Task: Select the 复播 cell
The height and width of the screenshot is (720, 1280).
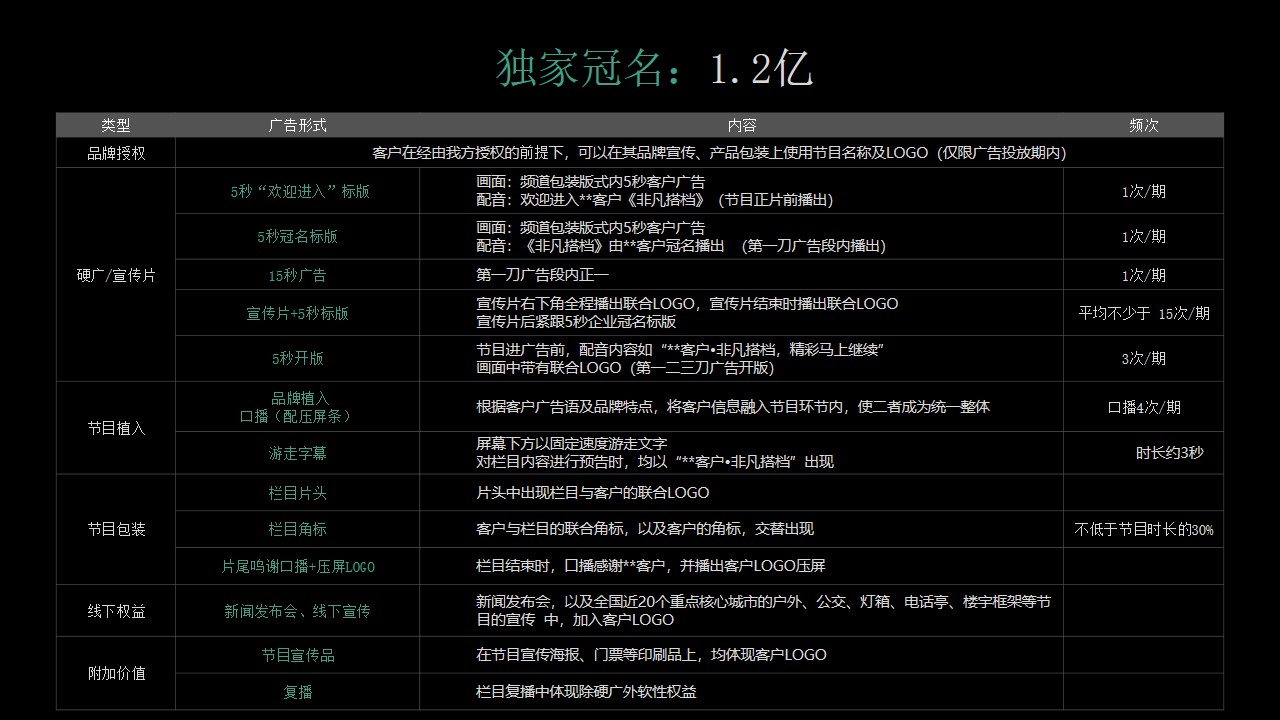Action: 297,691
